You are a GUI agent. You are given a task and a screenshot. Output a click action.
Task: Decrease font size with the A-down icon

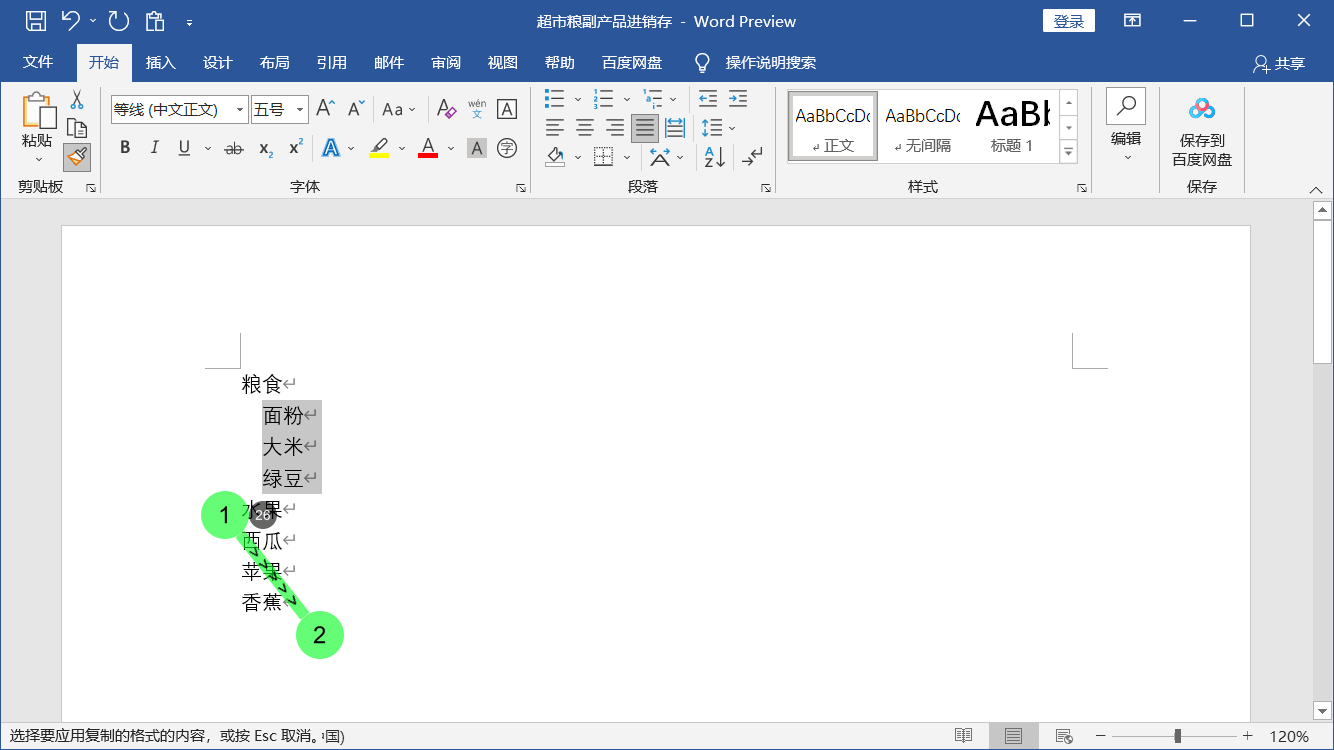356,109
